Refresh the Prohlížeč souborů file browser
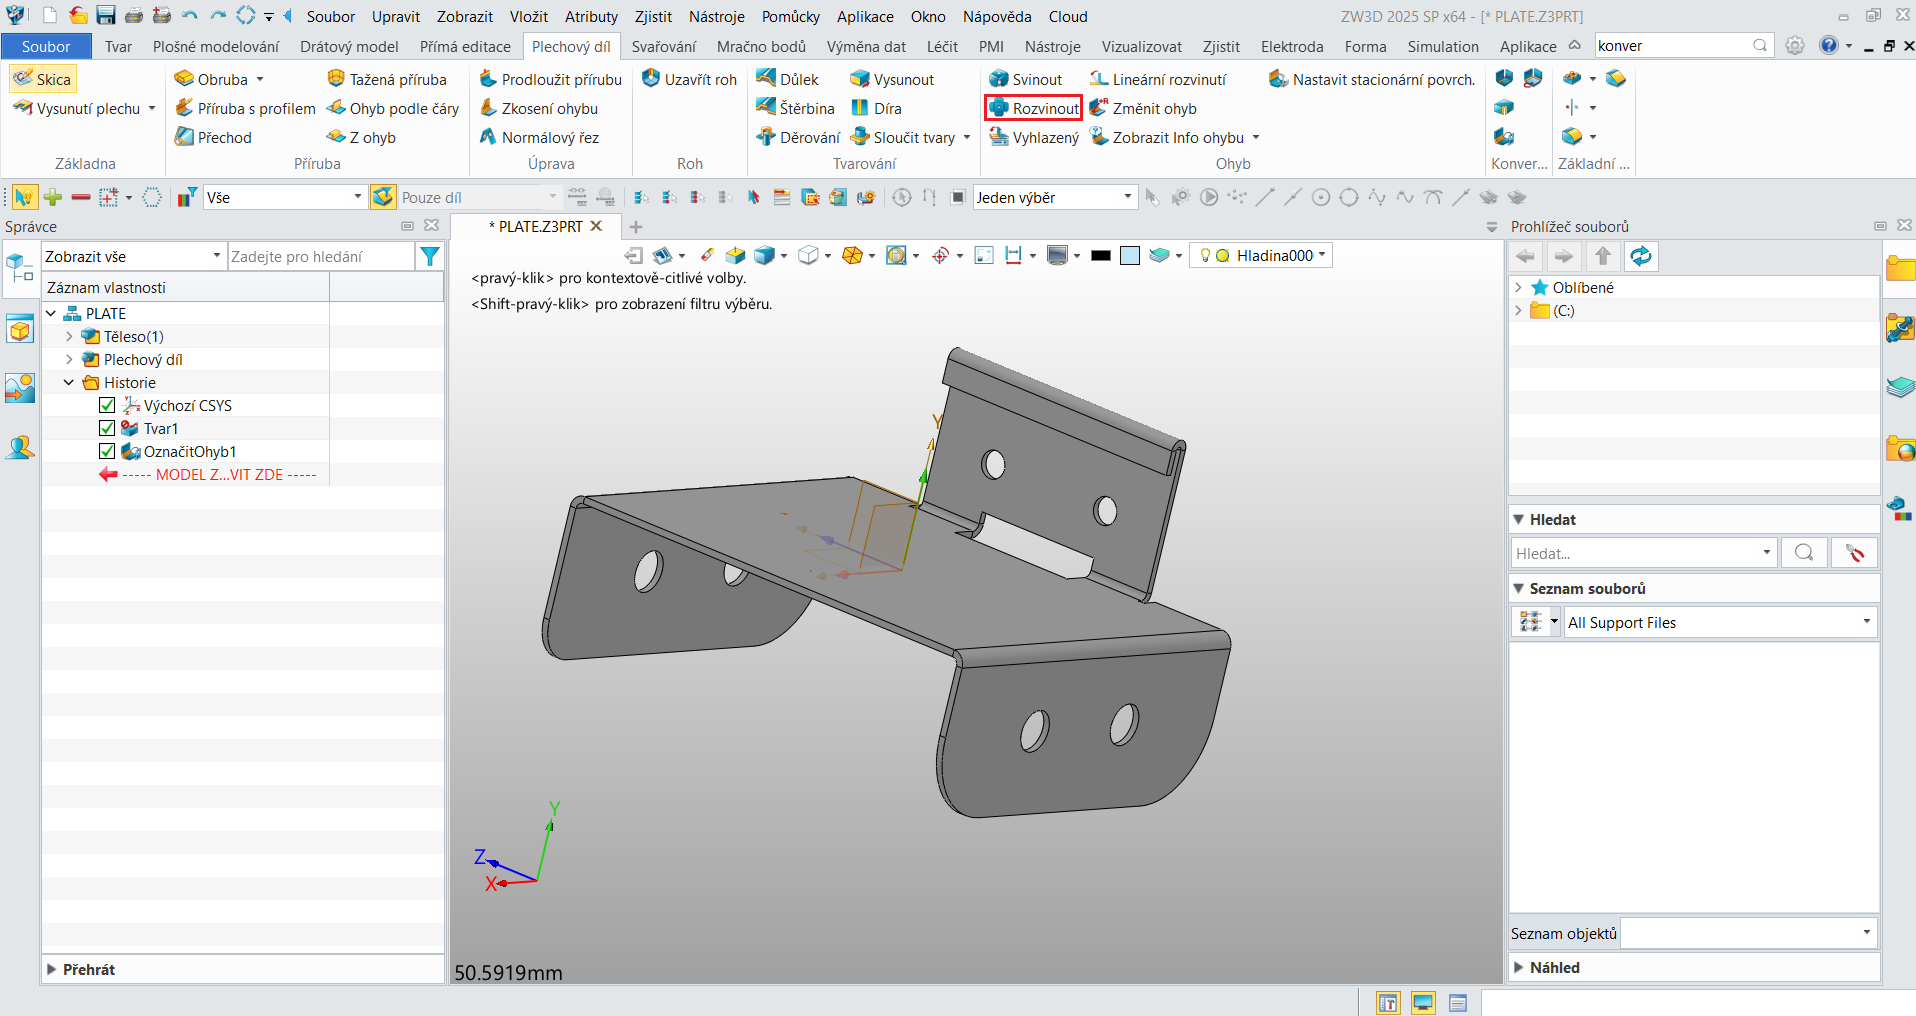This screenshot has width=1916, height=1016. pos(1640,256)
